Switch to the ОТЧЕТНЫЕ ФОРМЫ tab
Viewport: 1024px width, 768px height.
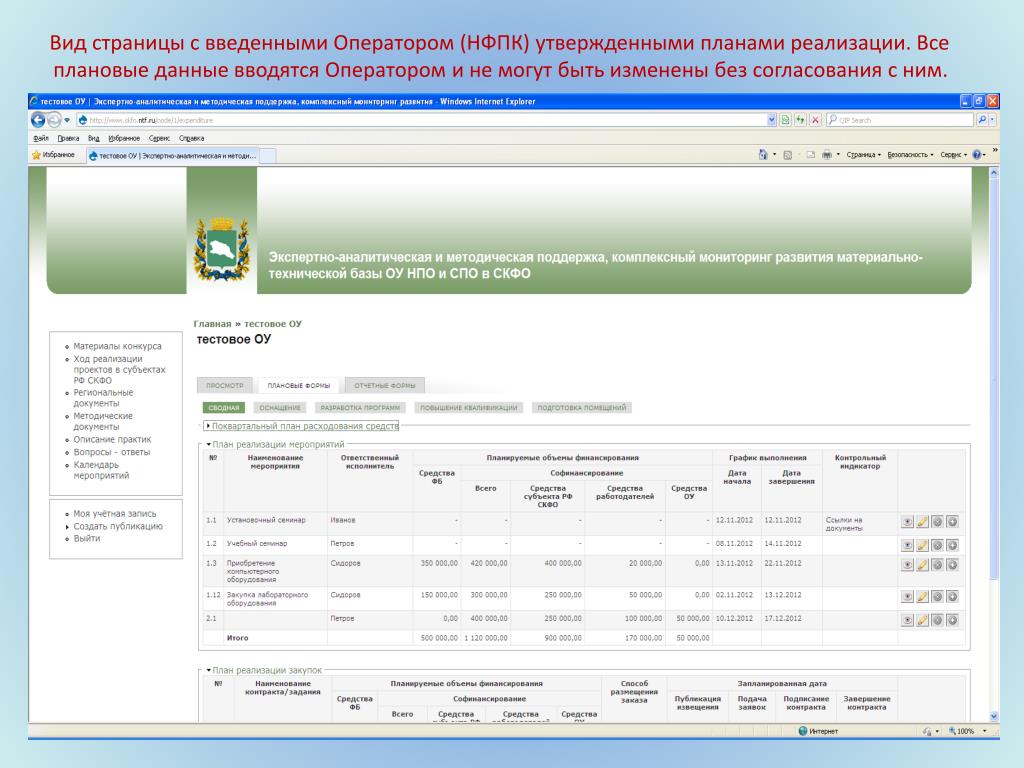385,385
